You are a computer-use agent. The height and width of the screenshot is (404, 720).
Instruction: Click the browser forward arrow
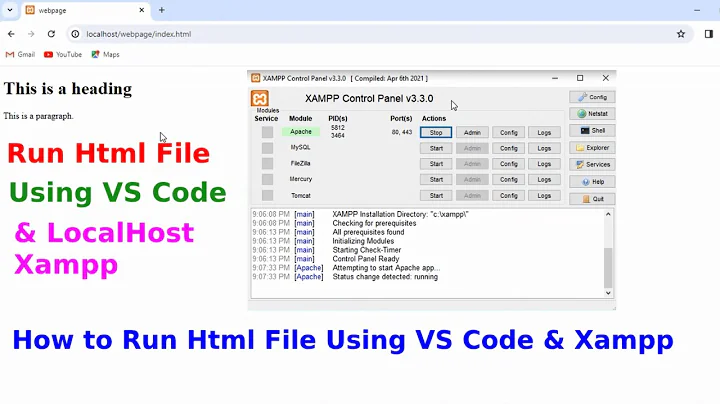coord(31,34)
